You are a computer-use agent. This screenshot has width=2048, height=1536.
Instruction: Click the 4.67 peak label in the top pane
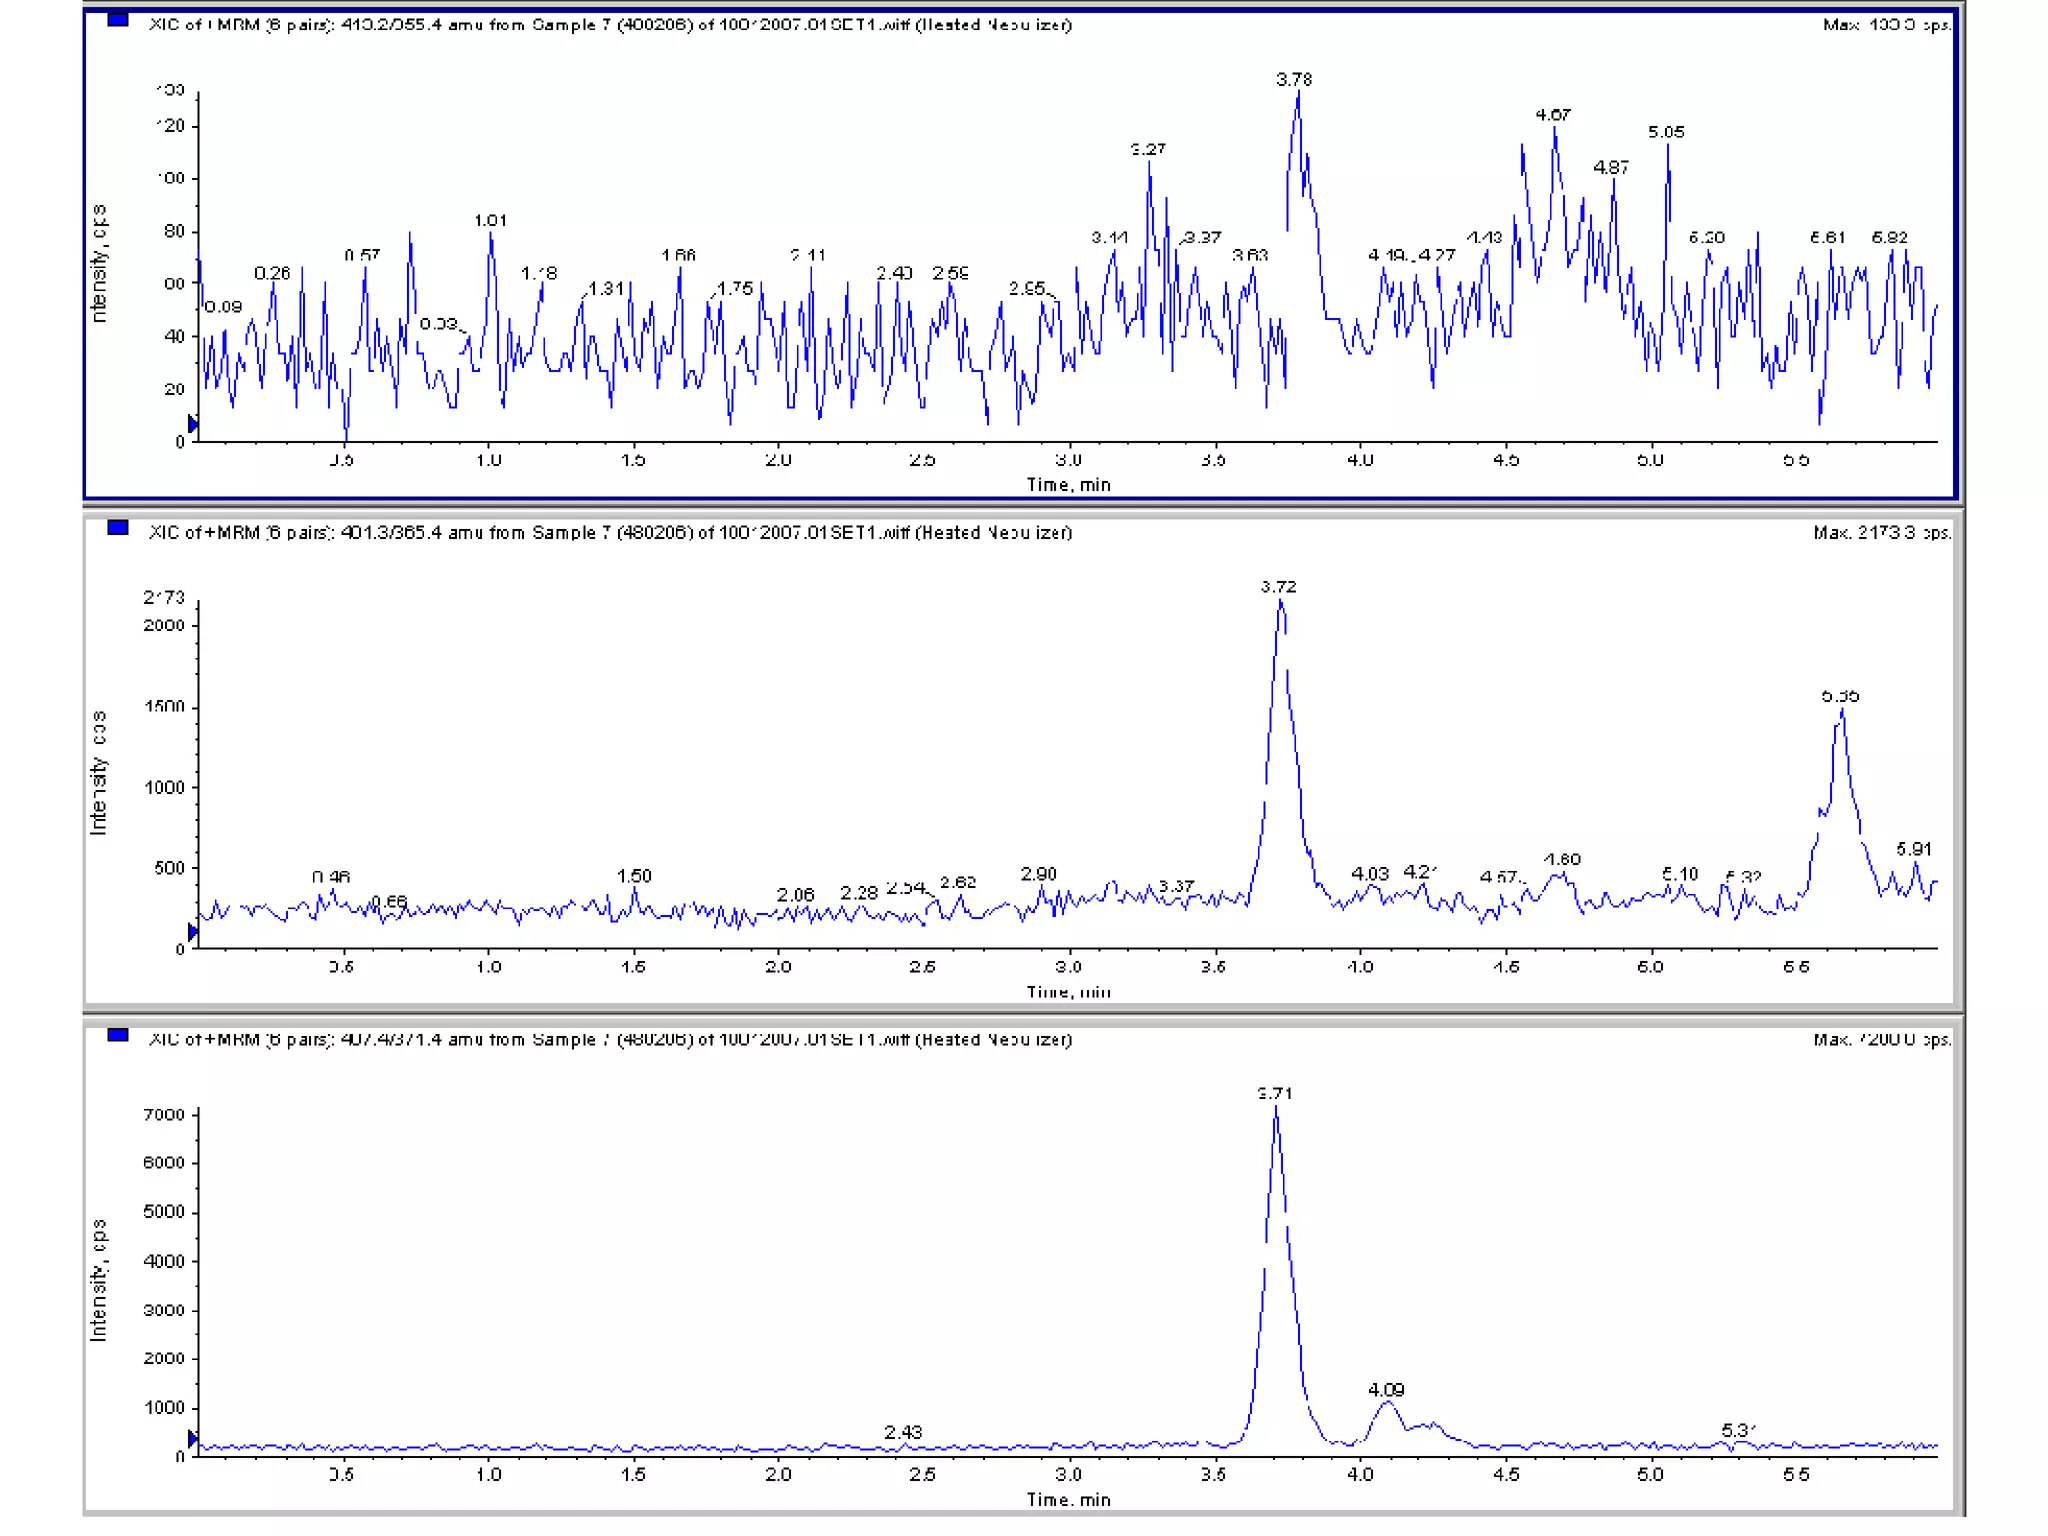1553,115
